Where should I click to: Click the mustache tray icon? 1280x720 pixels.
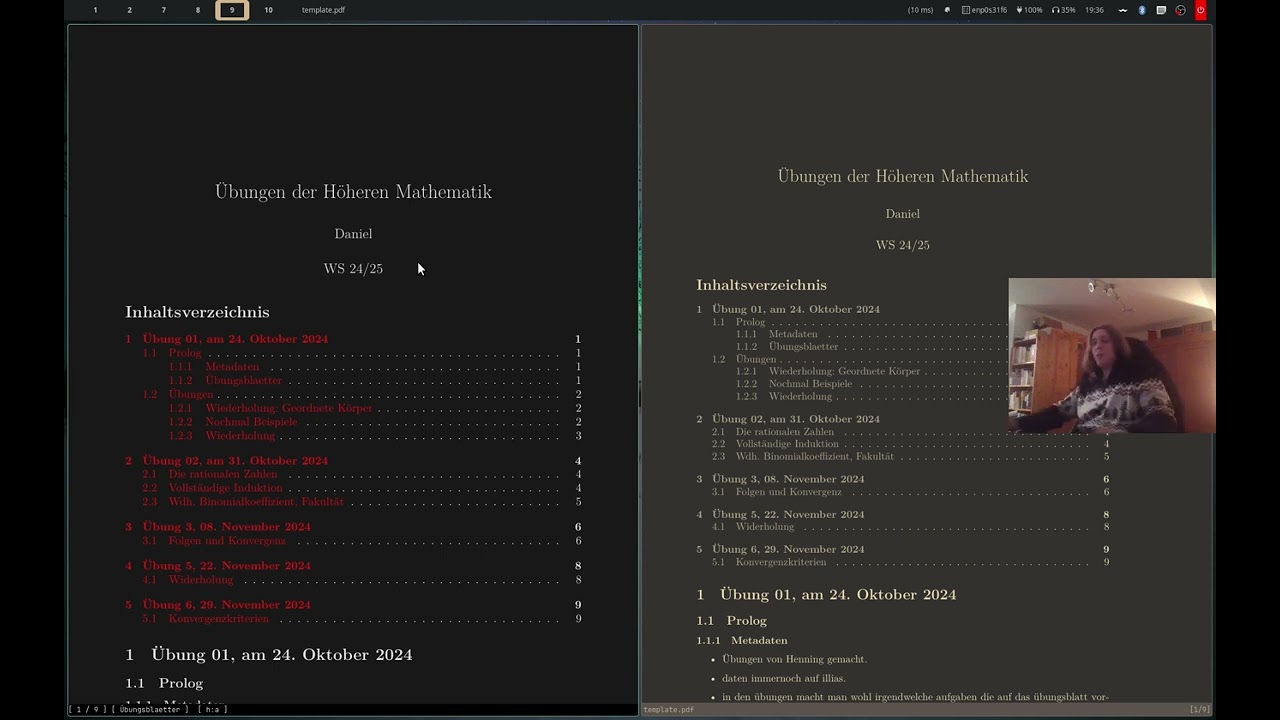coord(1122,10)
